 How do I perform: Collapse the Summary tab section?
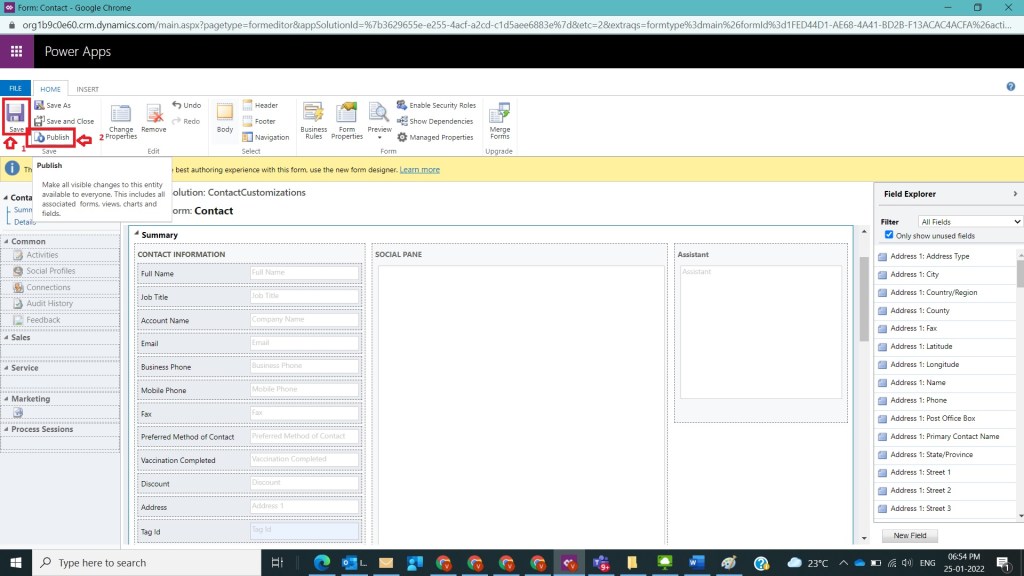pos(137,235)
